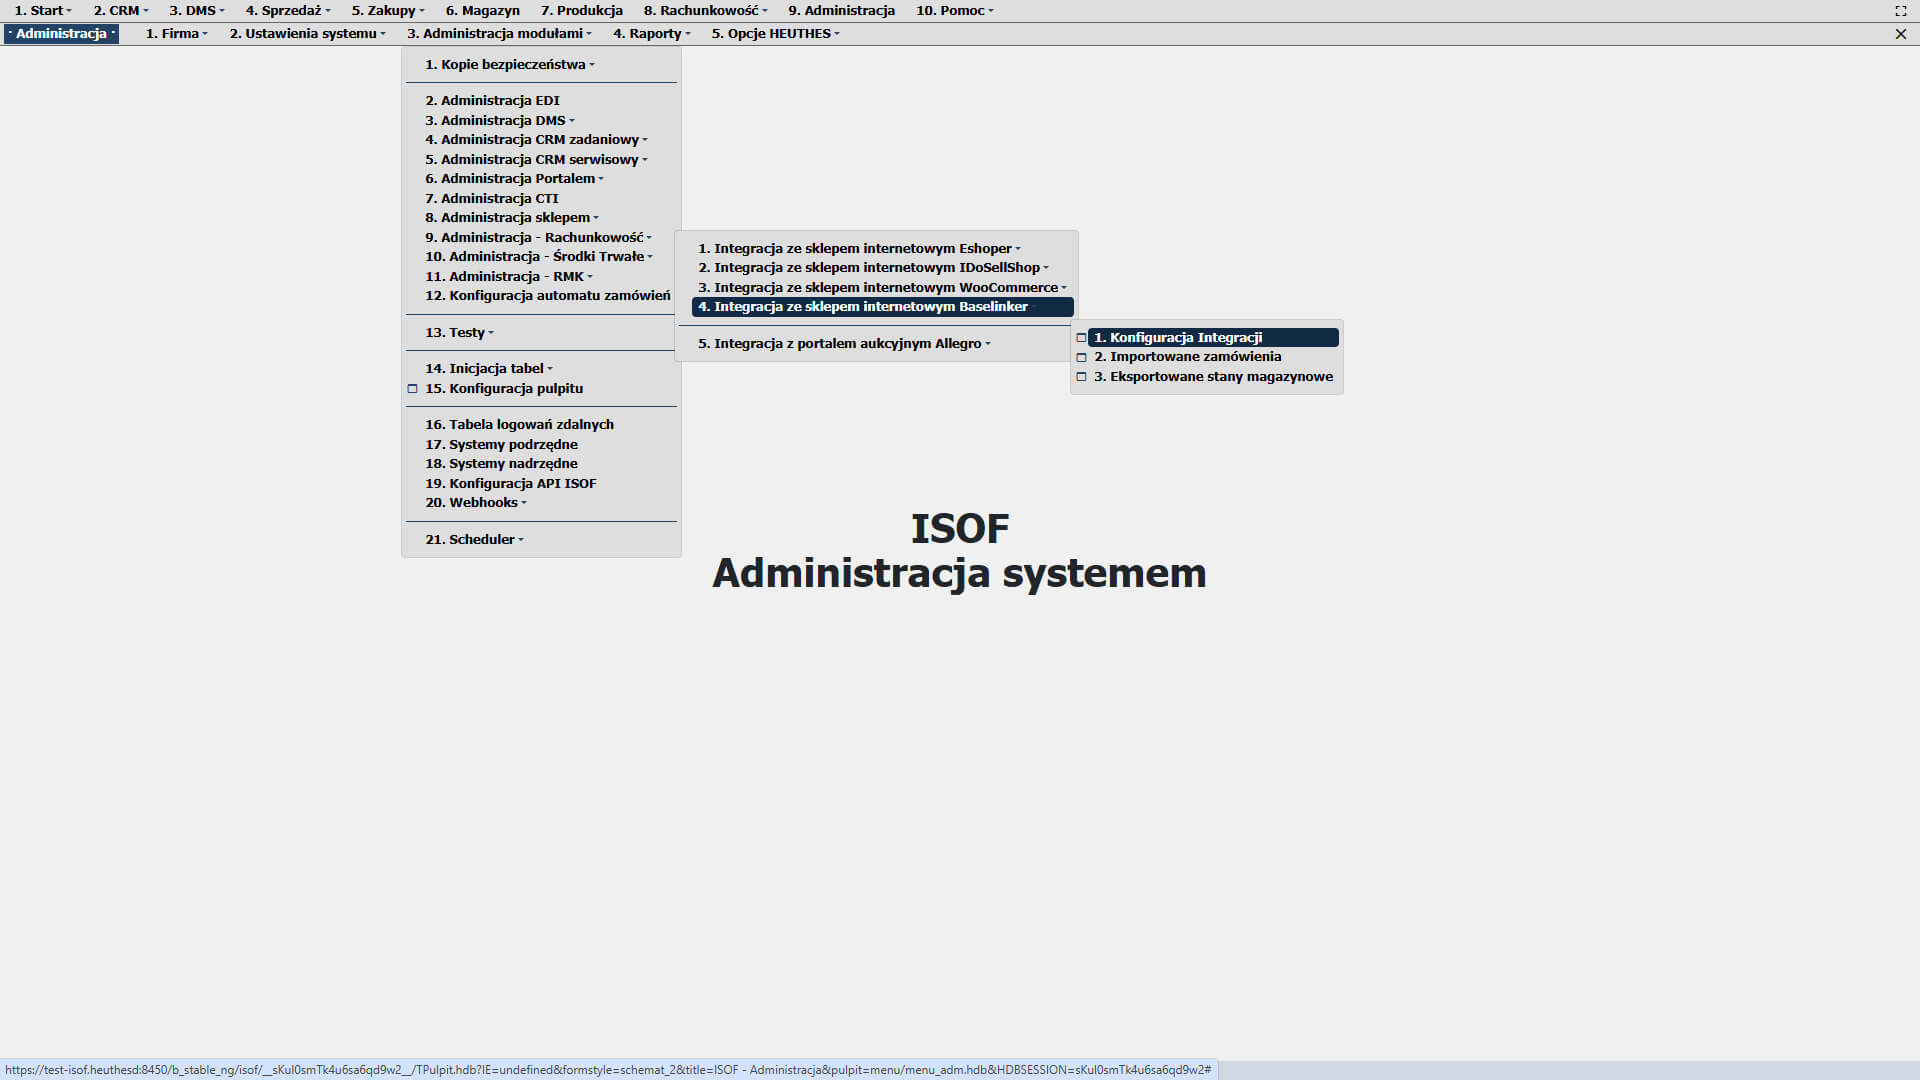Close the Administracja menu bar with X
The image size is (1920, 1080).
coord(1900,34)
